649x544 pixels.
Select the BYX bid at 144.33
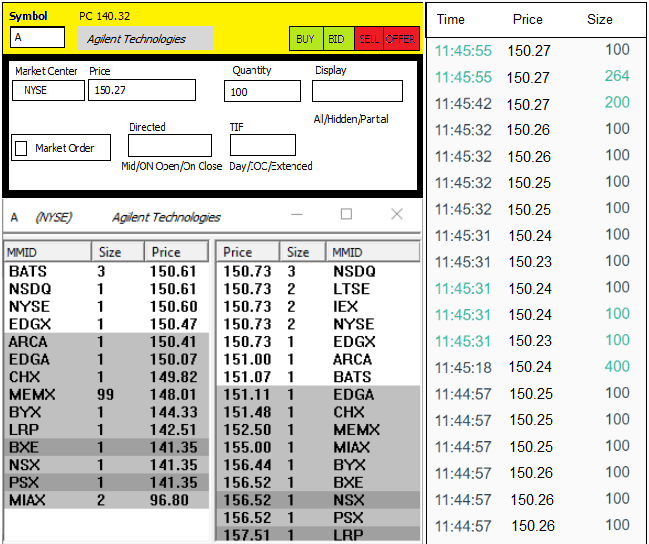coord(106,412)
